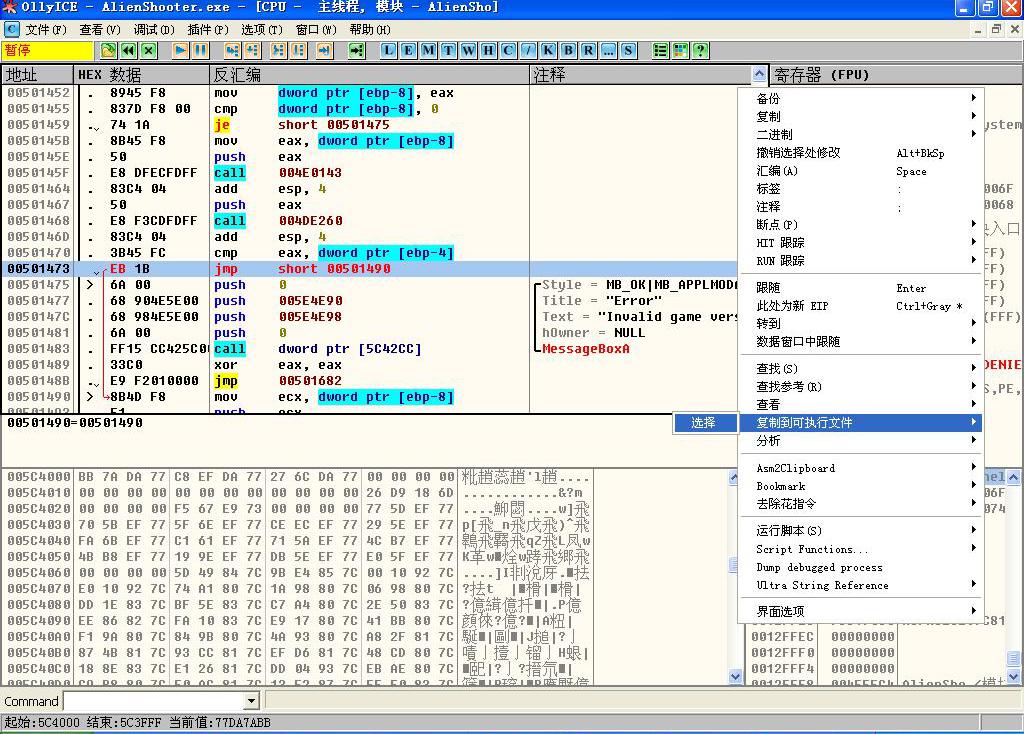Click the Execute till return icon
The height and width of the screenshot is (734, 1024).
click(x=324, y=50)
